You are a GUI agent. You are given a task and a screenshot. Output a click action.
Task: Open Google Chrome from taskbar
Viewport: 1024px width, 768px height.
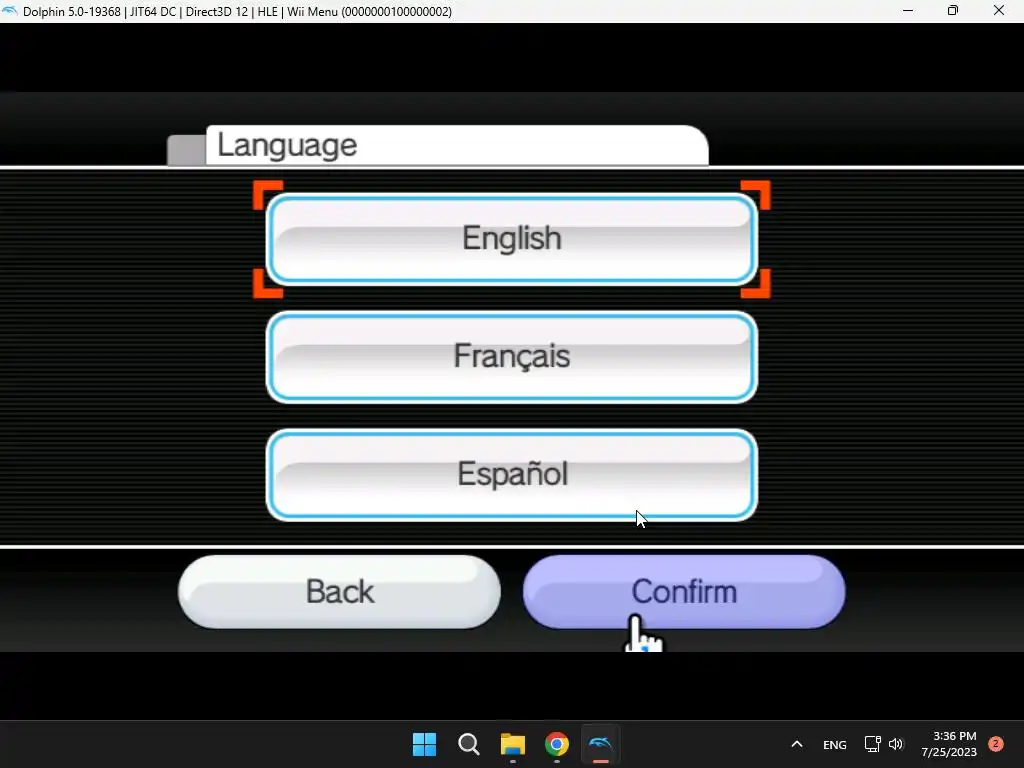556,744
